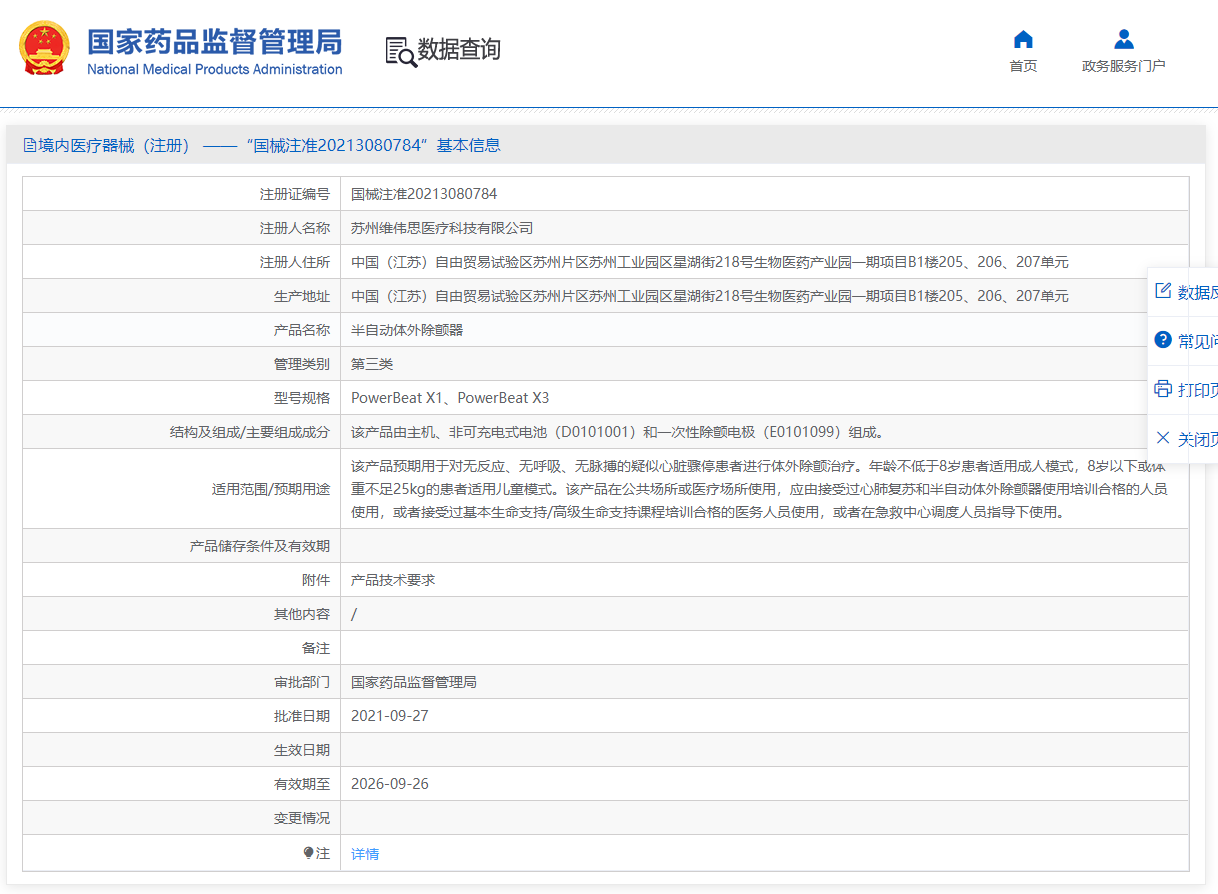Image resolution: width=1218 pixels, height=894 pixels.
Task: Click approval department value 国家药品监督管理局 in table
Action: tap(414, 682)
